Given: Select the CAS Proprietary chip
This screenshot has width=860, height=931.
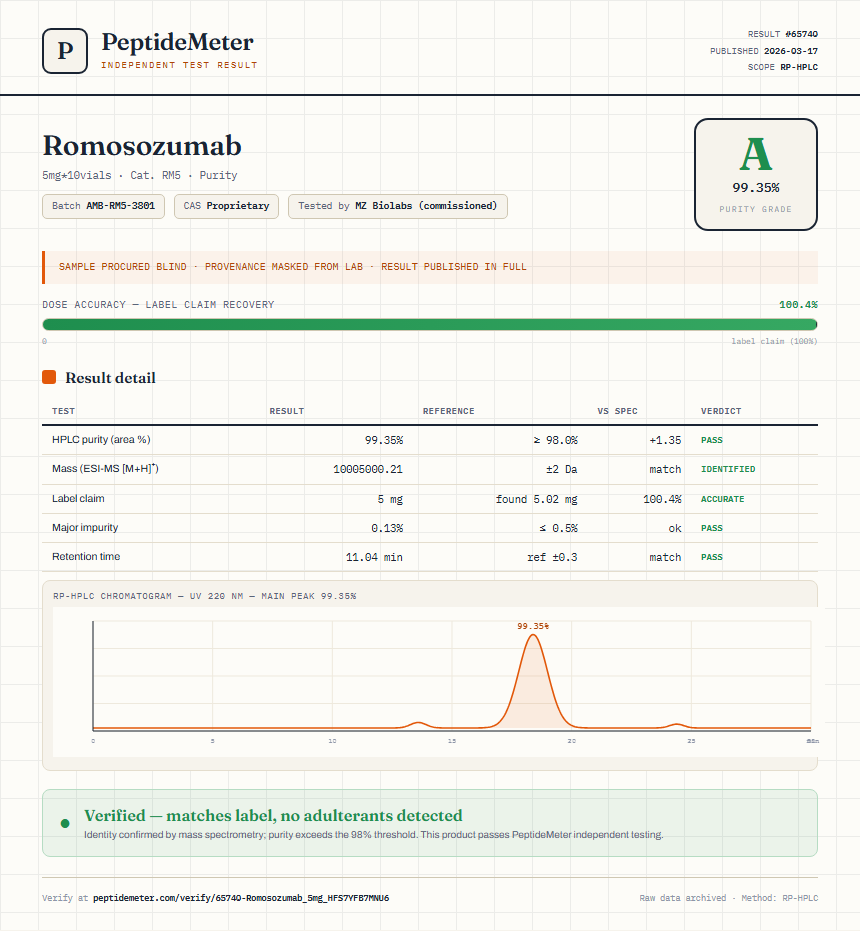Looking at the screenshot, I should pyautogui.click(x=226, y=206).
